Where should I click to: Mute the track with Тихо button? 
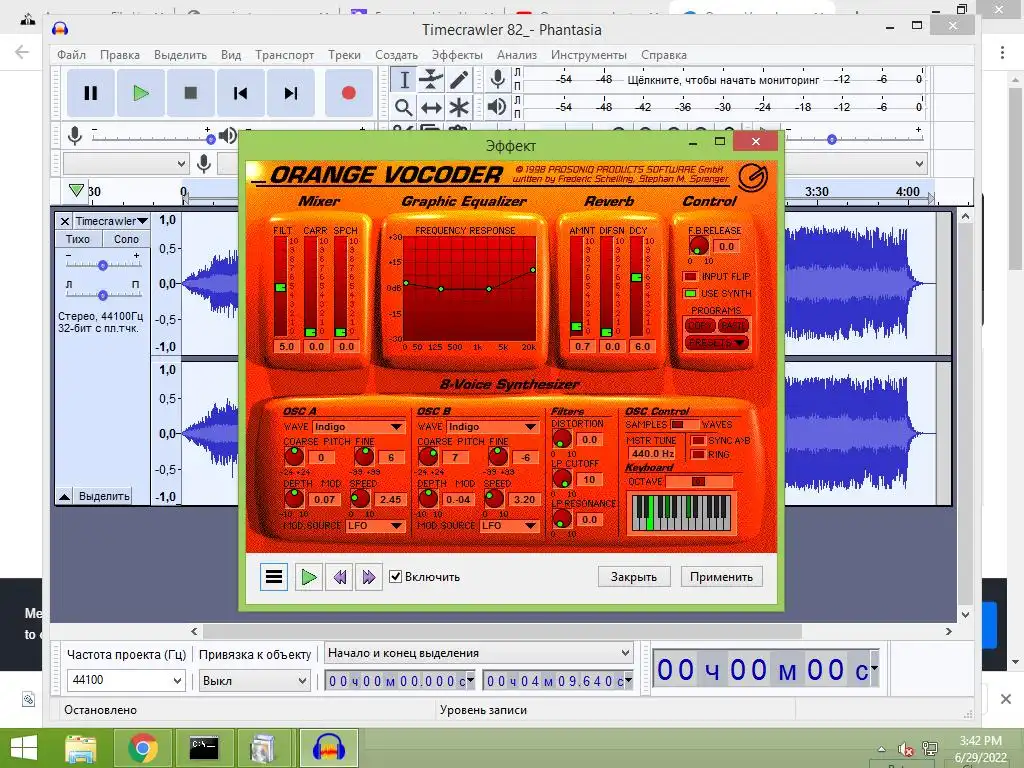tap(78, 239)
